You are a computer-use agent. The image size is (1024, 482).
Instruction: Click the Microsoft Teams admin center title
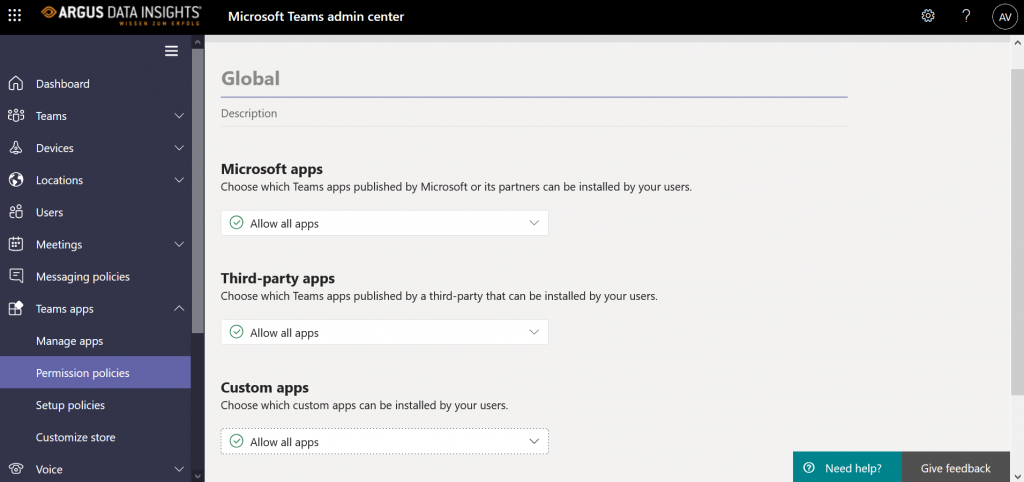(x=316, y=16)
